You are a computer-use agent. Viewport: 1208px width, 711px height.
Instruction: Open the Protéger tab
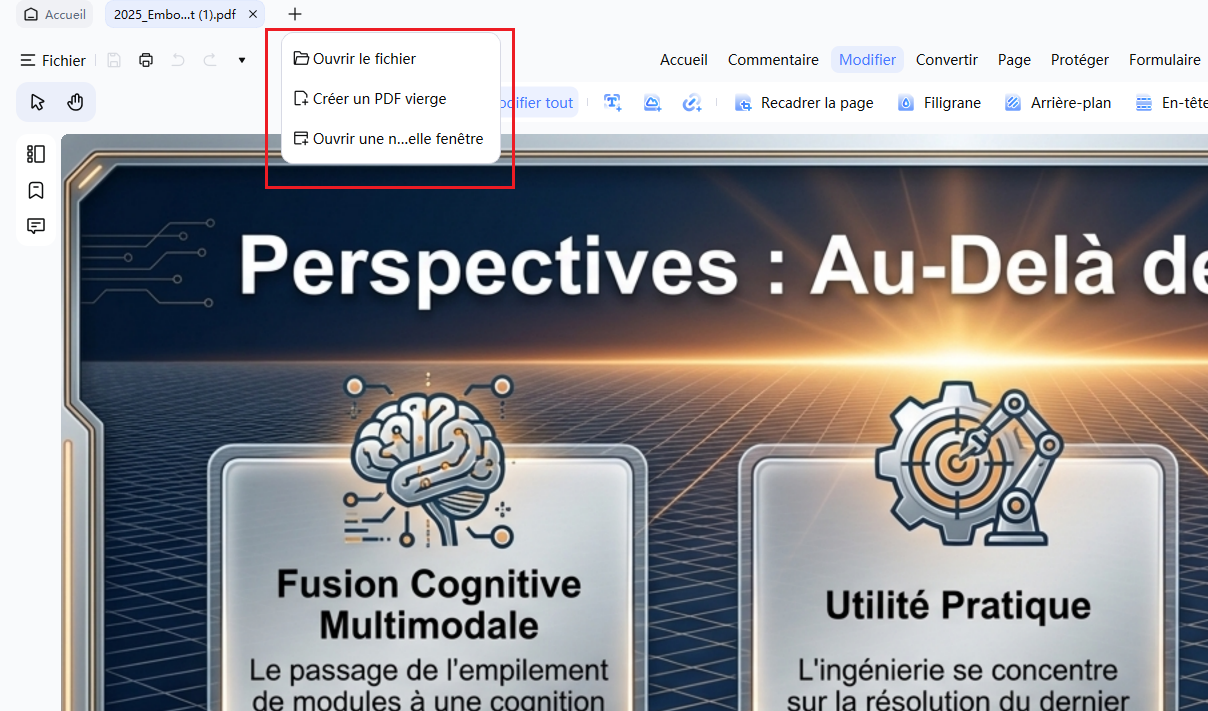click(x=1080, y=60)
